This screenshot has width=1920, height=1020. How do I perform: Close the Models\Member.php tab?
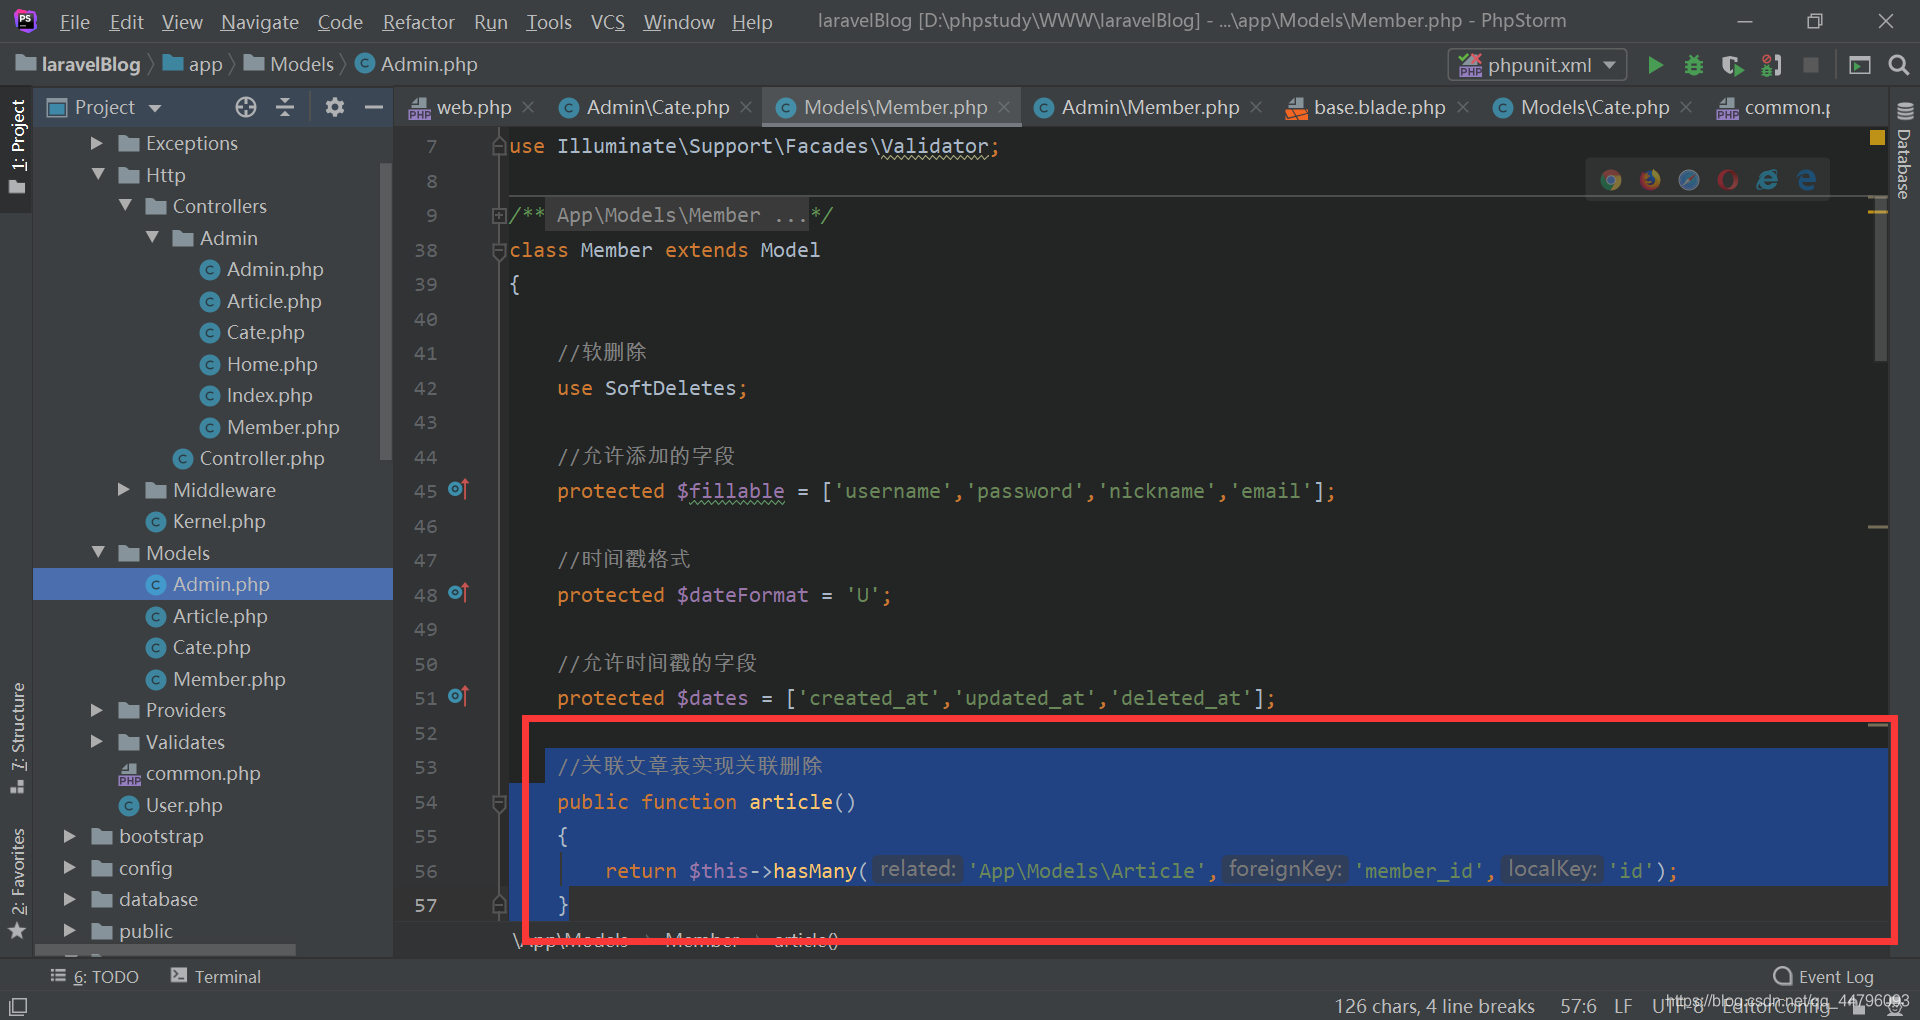1004,107
